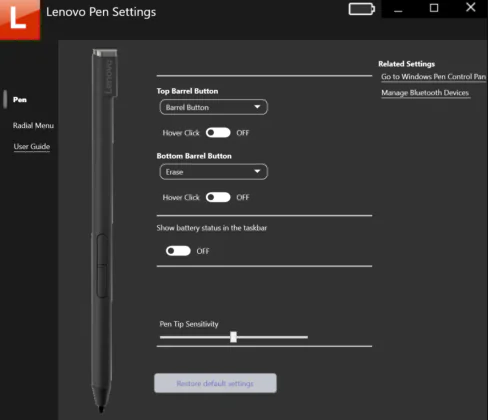
Task: Toggle Hover Click under Top Barrel Button
Action: [x=218, y=133]
